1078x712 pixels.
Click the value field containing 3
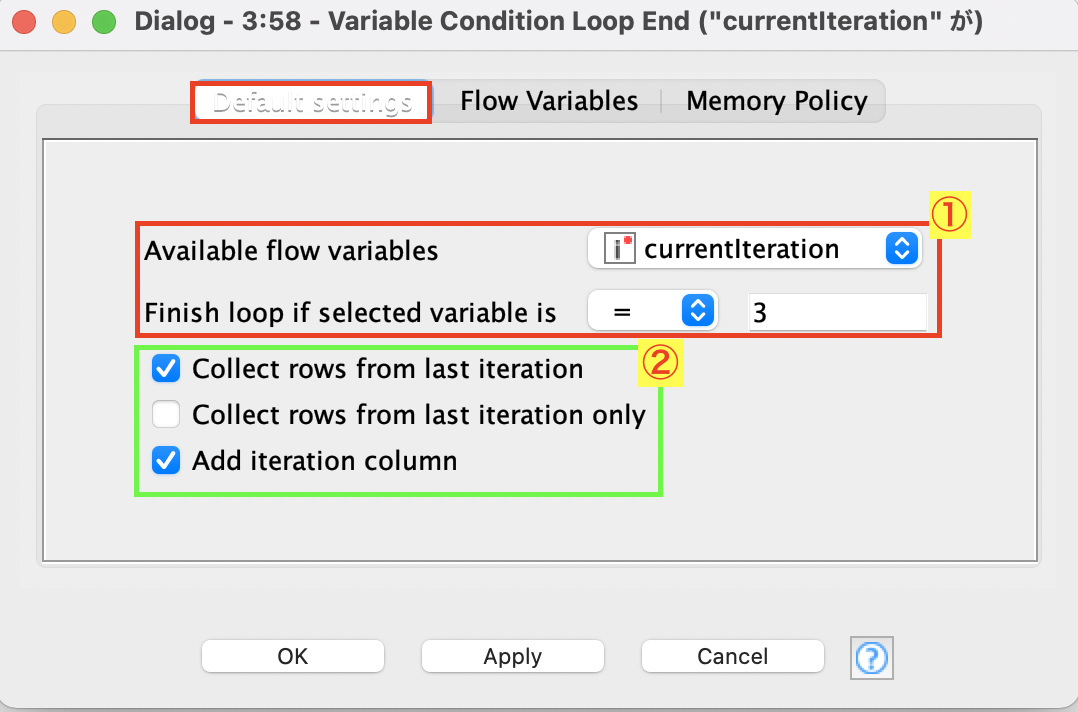click(x=836, y=311)
